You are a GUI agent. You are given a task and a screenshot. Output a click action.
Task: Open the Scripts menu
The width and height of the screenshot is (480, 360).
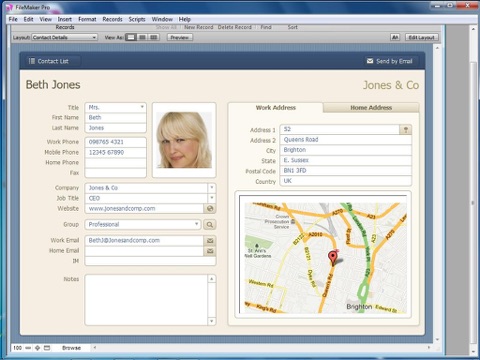coord(137,19)
